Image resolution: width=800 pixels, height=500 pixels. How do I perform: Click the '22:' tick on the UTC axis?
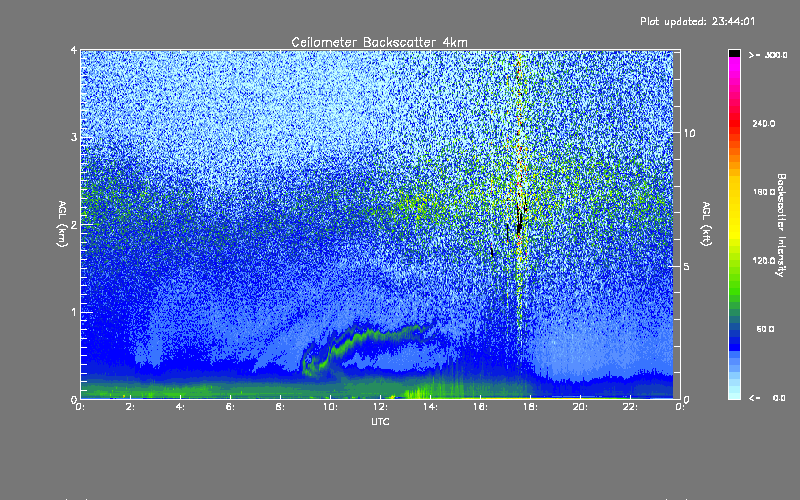coord(630,407)
